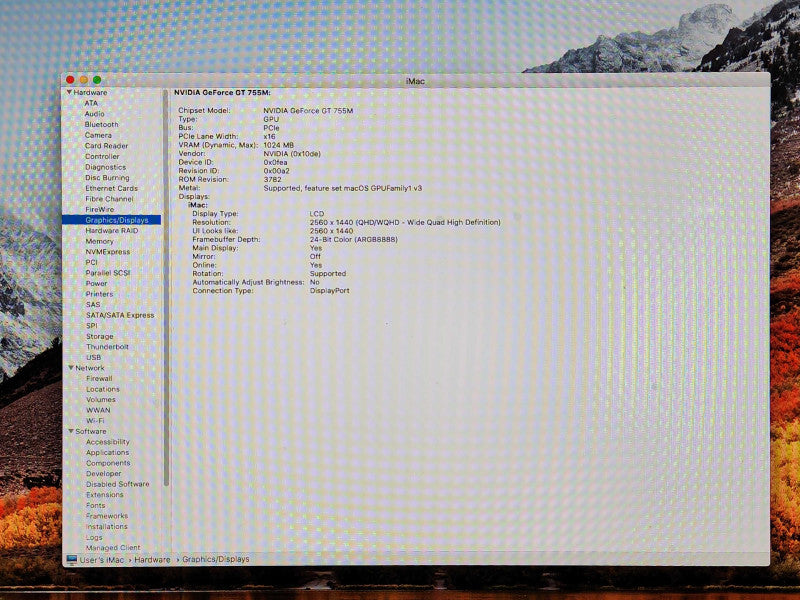Select Disc Burning entry

107,178
